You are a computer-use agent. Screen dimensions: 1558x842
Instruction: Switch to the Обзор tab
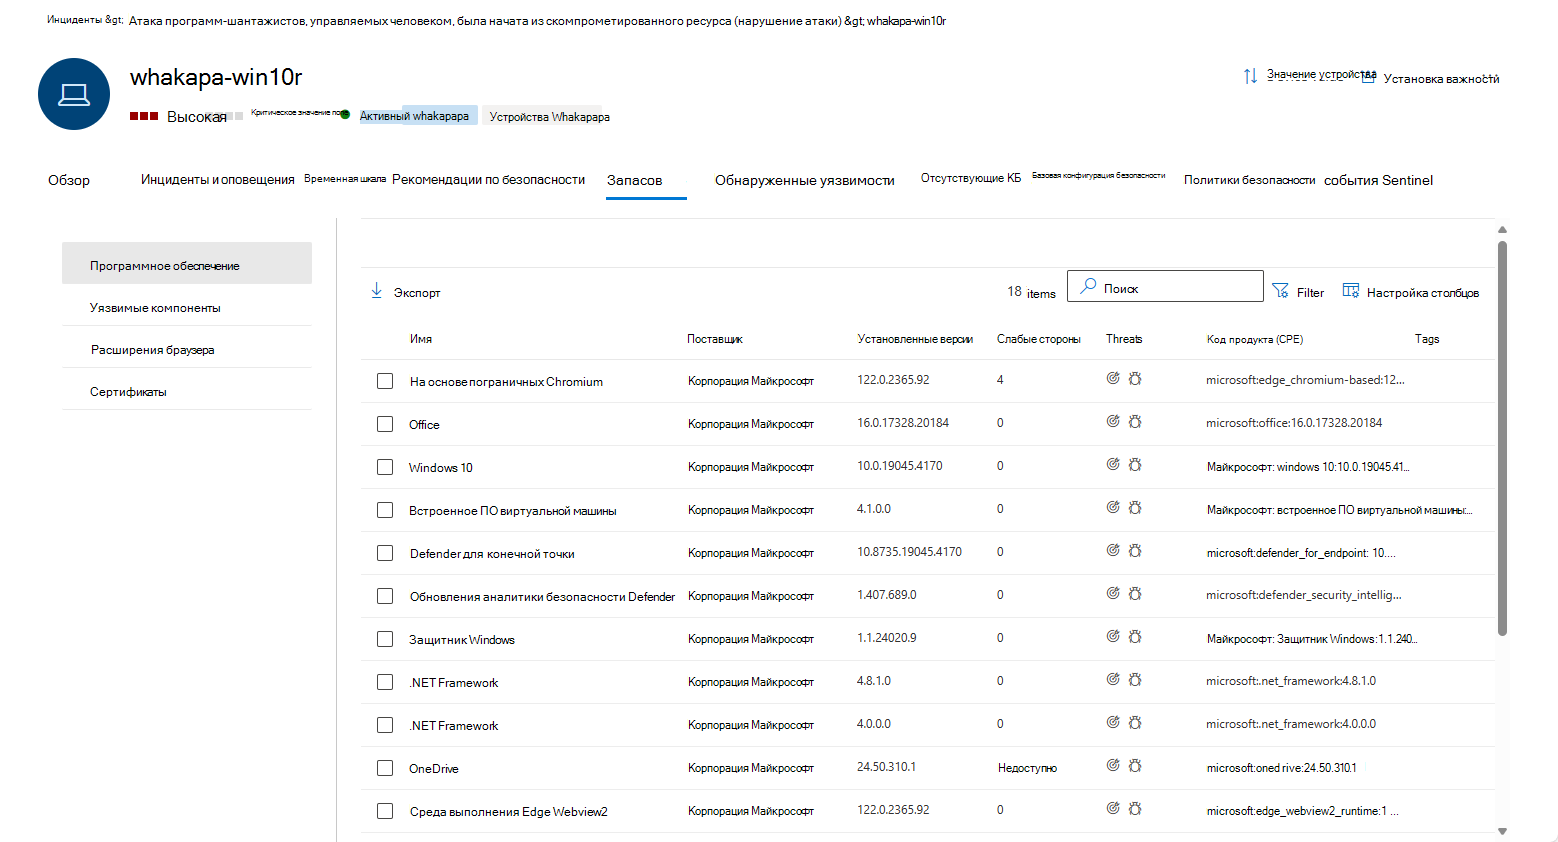[x=69, y=180]
